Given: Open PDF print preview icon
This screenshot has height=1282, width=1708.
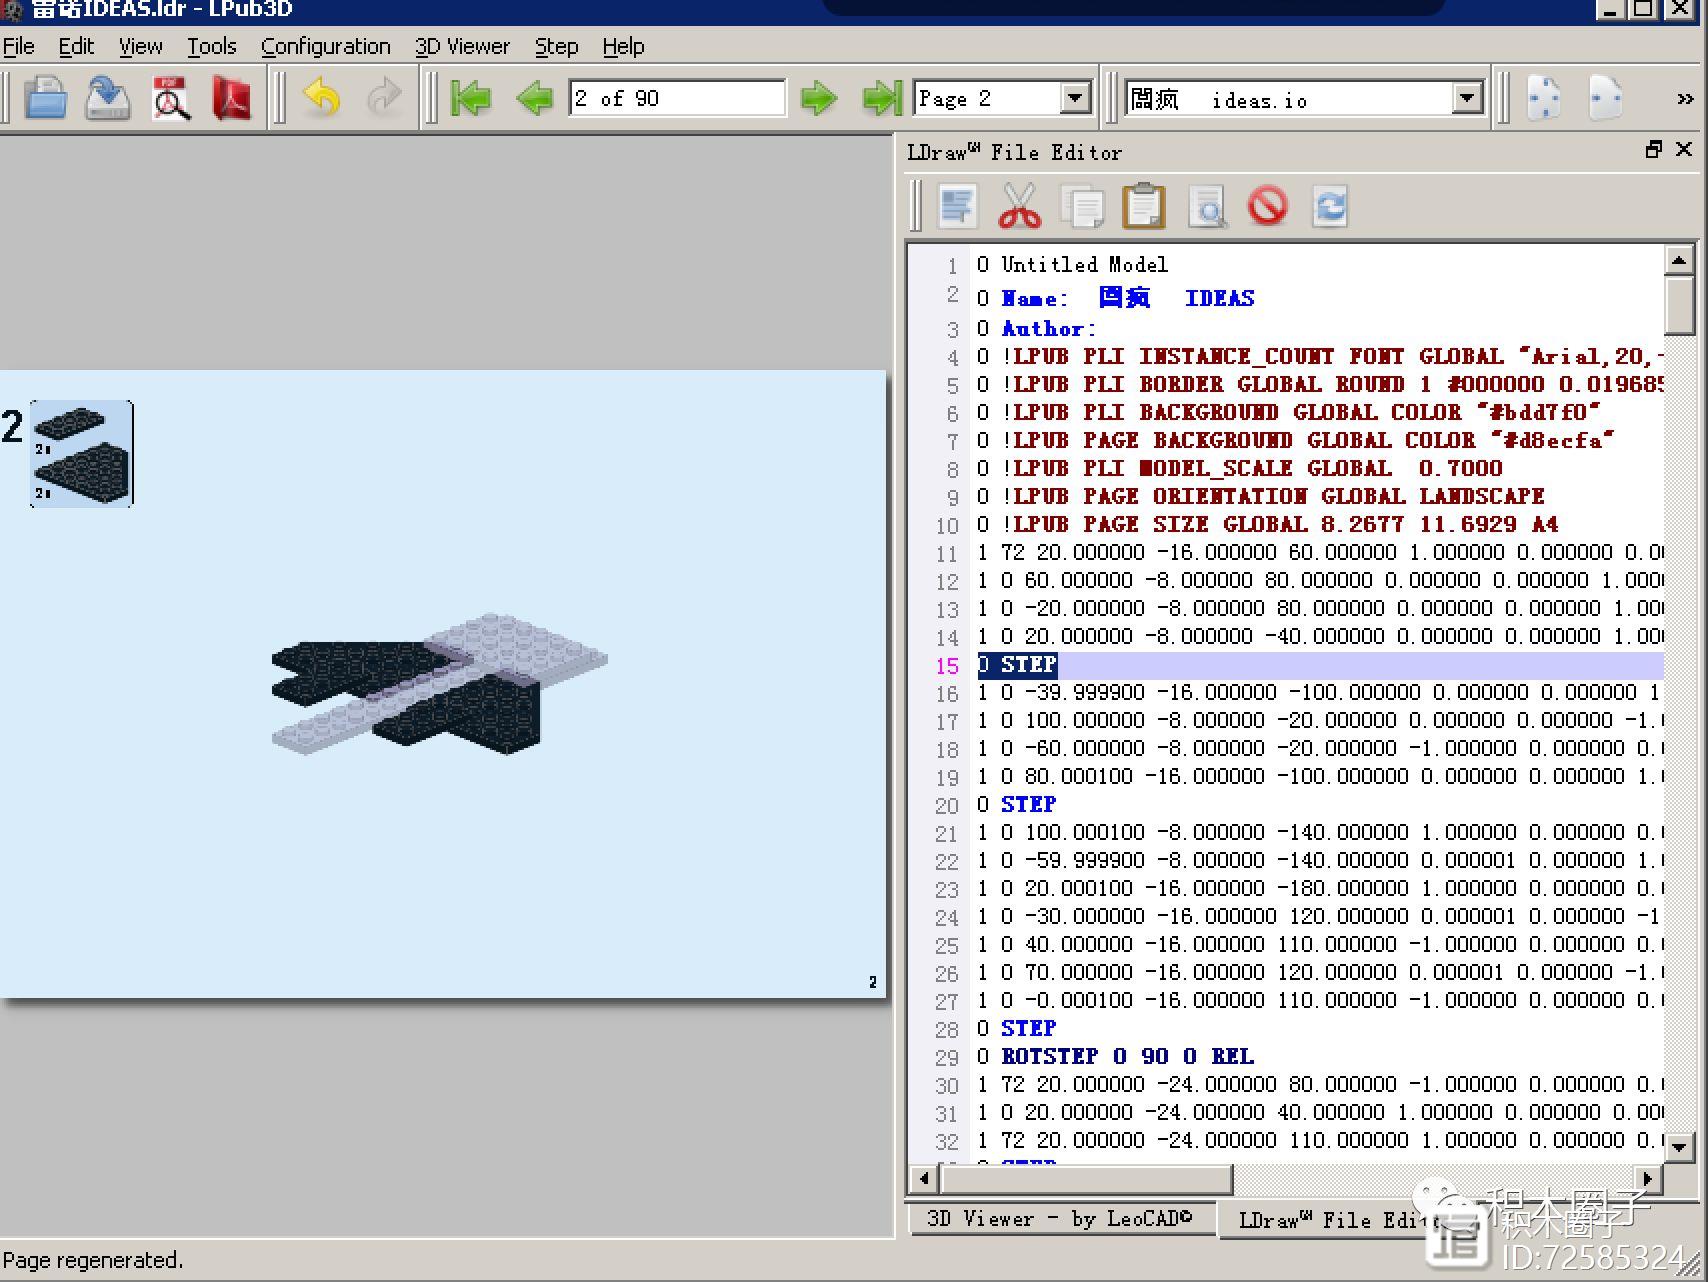Looking at the screenshot, I should (171, 98).
